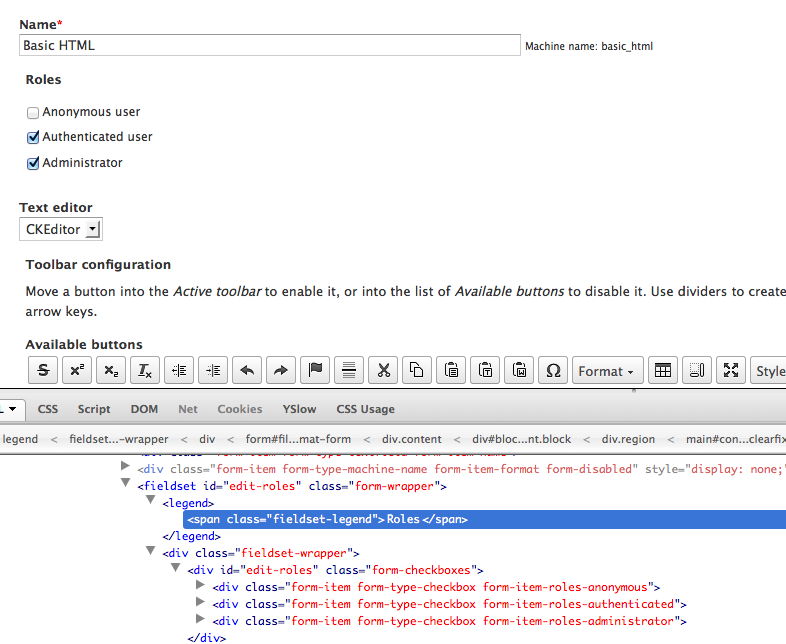This screenshot has height=644, width=786.
Task: Click the Show Blocks button
Action: [x=697, y=370]
